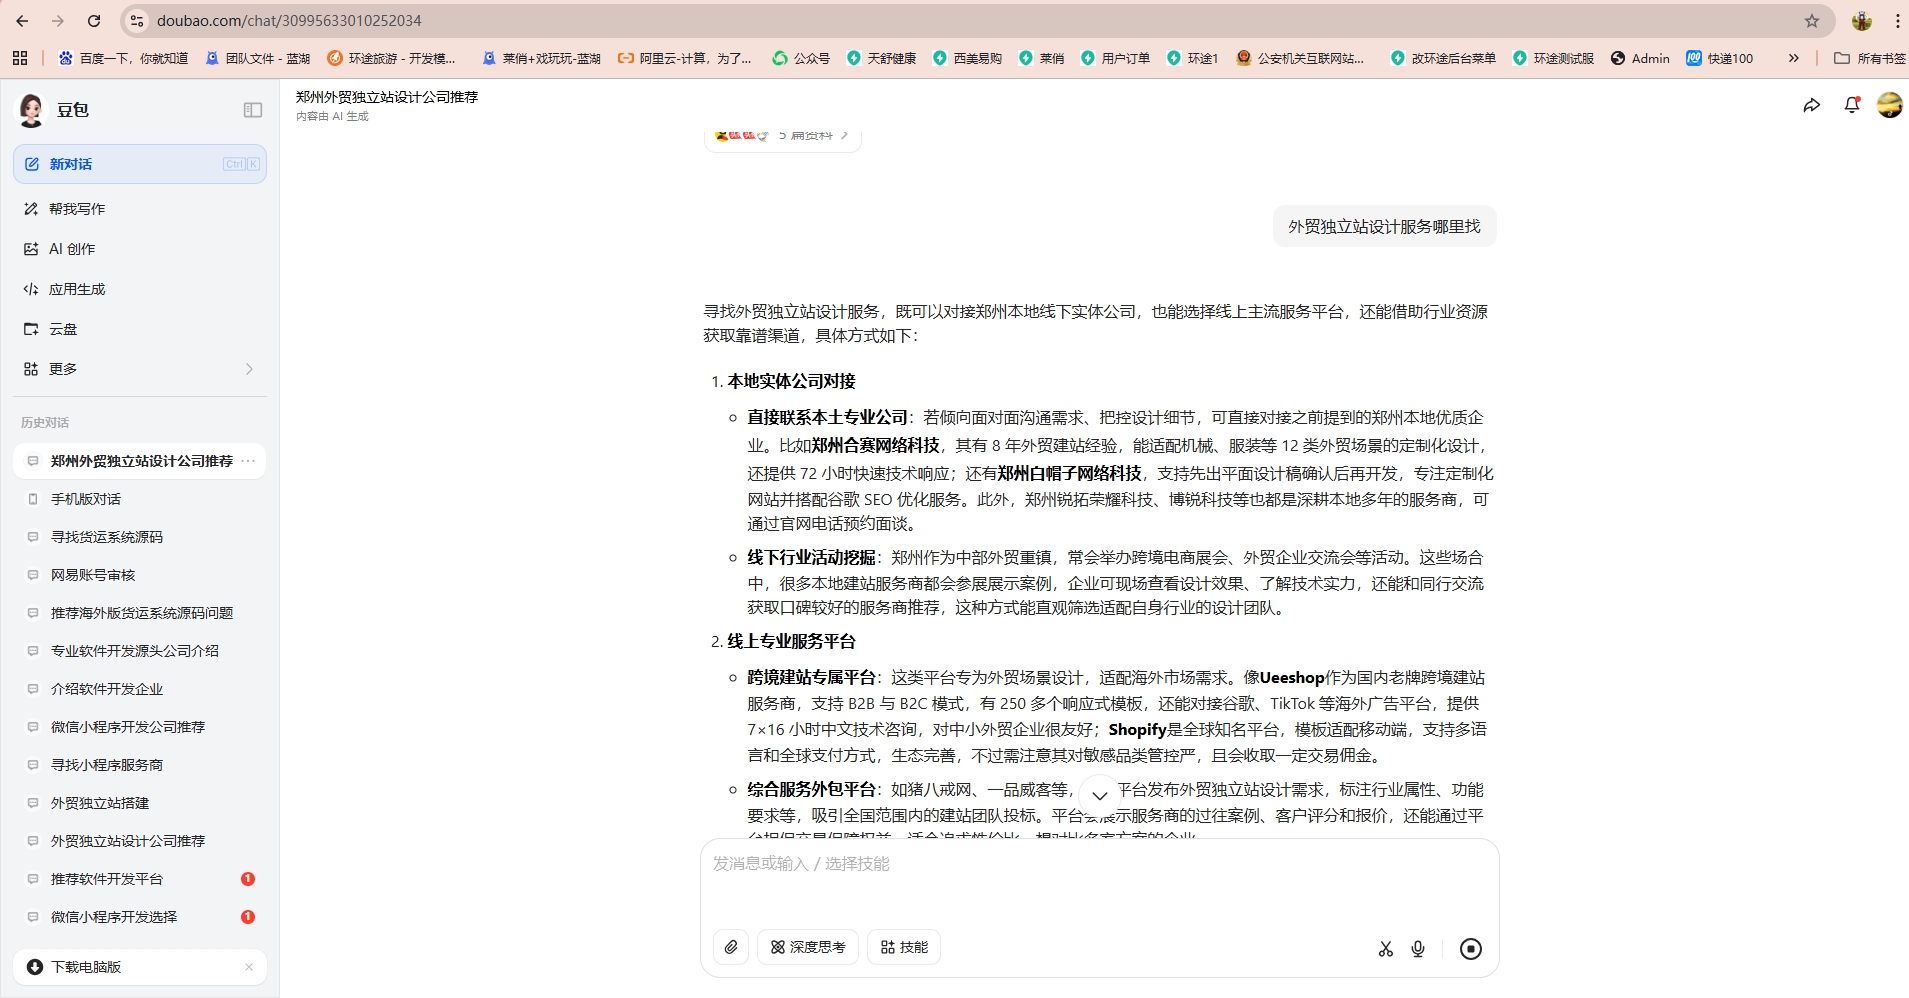Enable 深度思考 deep thinking mode
Image resolution: width=1909 pixels, height=998 pixels.
(807, 947)
